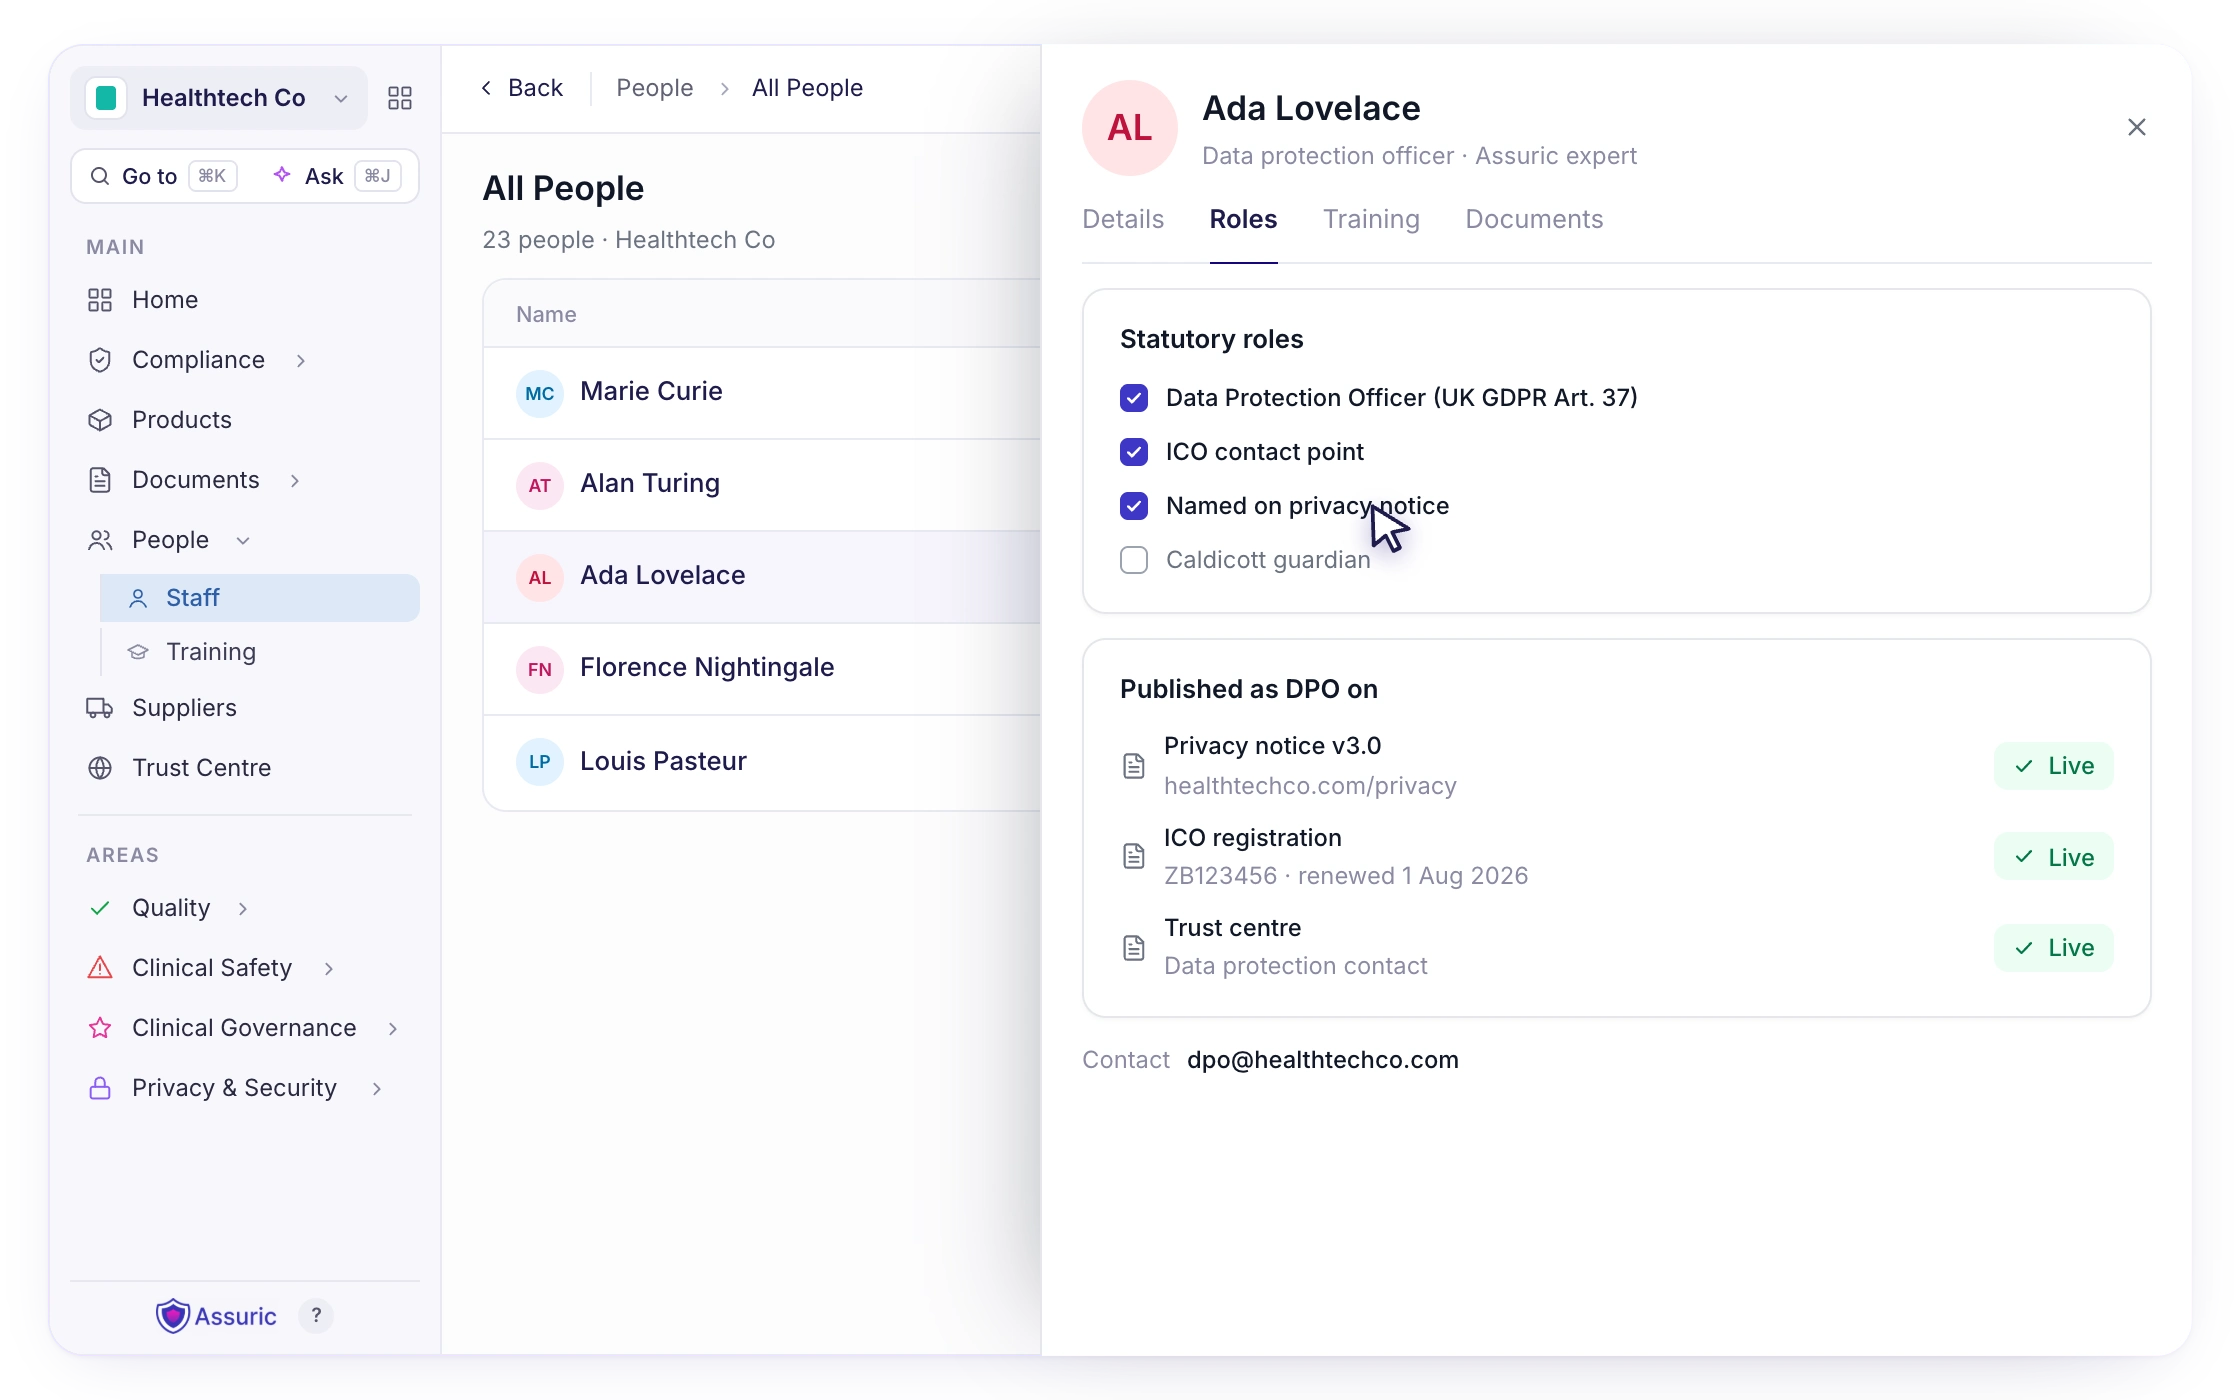This screenshot has height=1400, width=2240.
Task: Click the Clinical Governance star icon
Action: tap(100, 1028)
